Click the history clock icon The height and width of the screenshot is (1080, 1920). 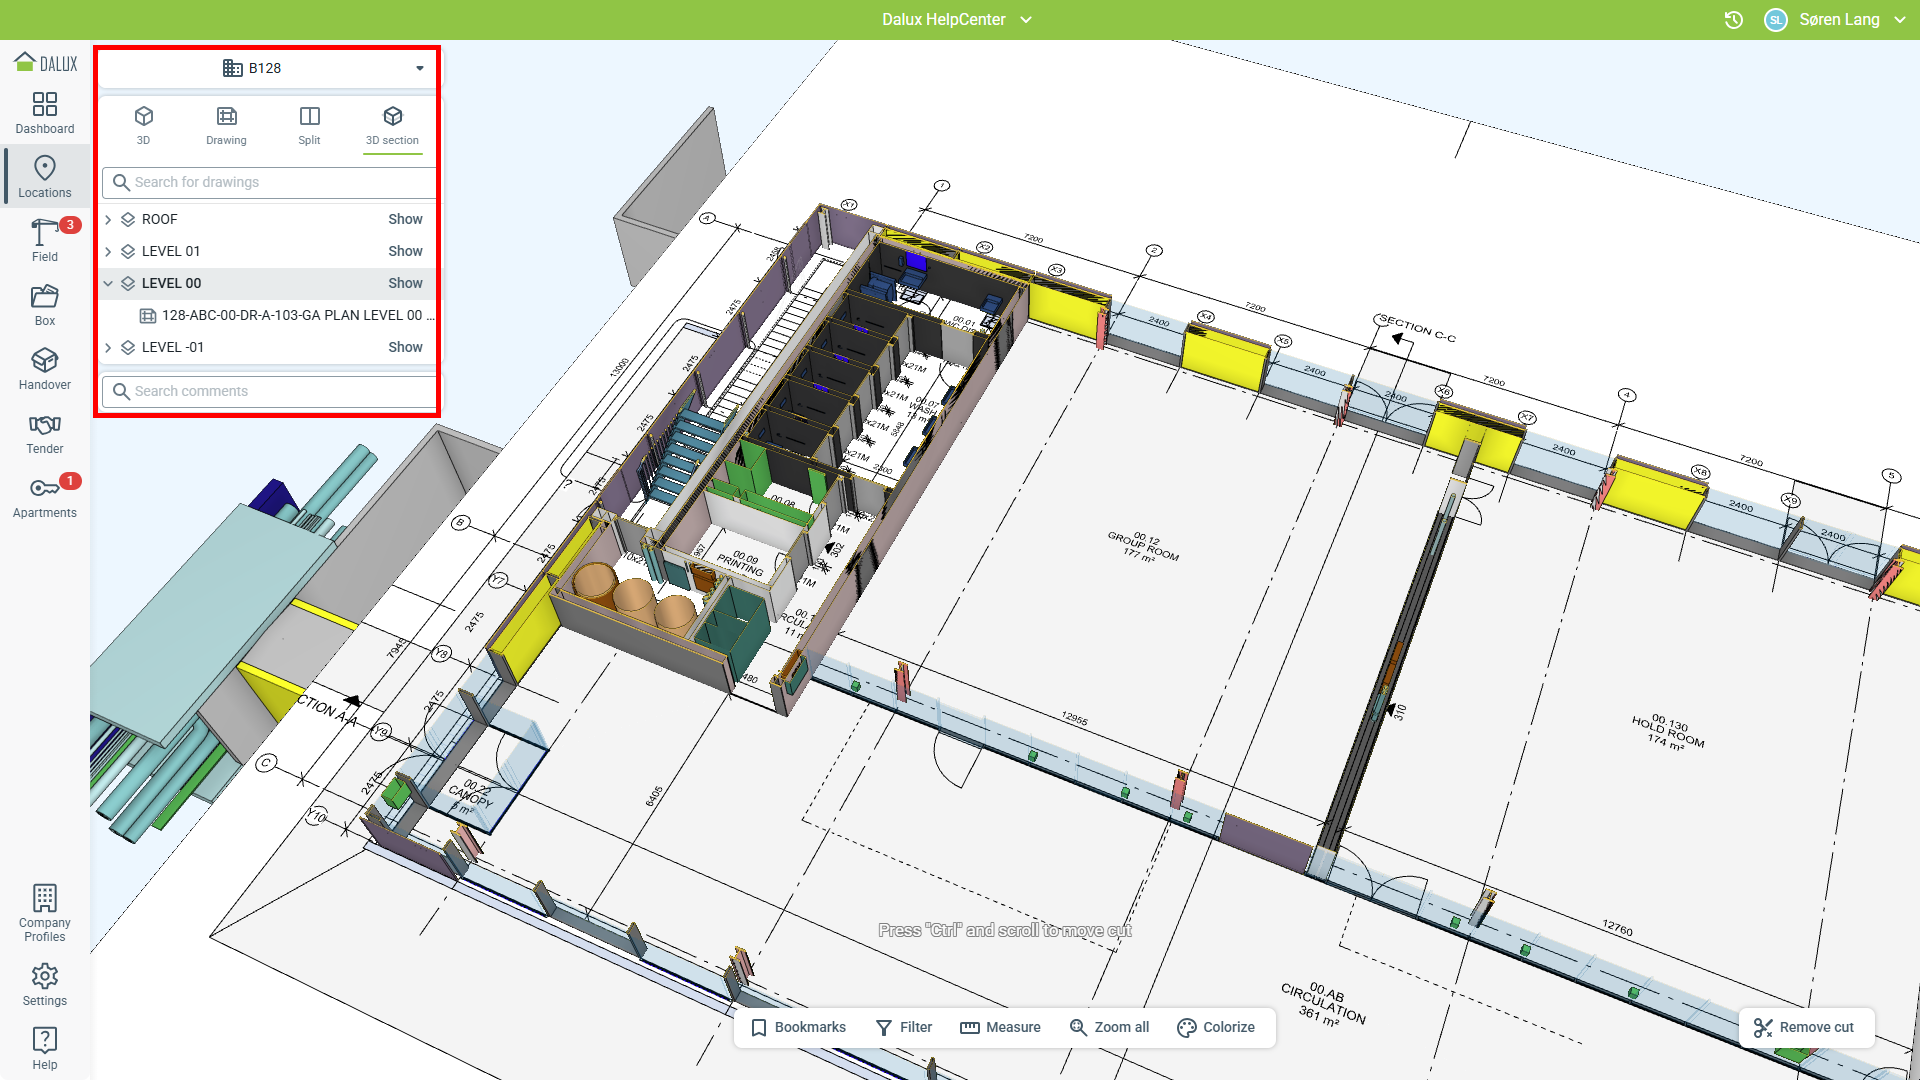coord(1733,20)
